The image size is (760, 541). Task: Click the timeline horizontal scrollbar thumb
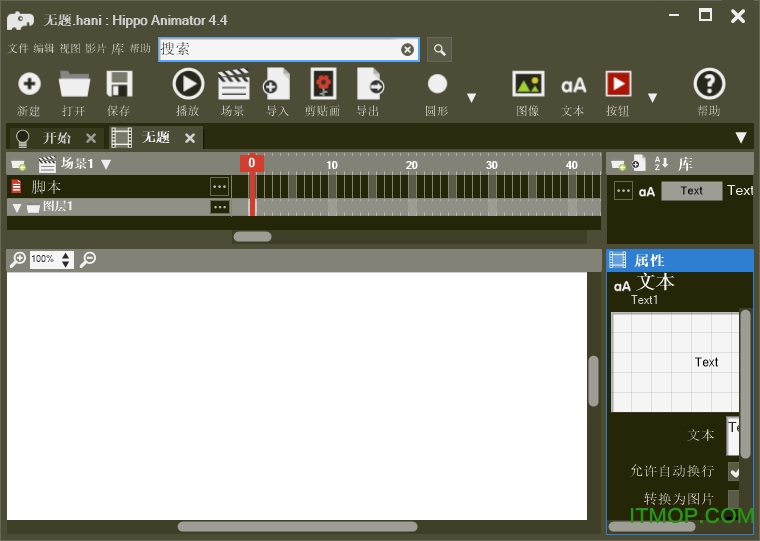tap(253, 237)
